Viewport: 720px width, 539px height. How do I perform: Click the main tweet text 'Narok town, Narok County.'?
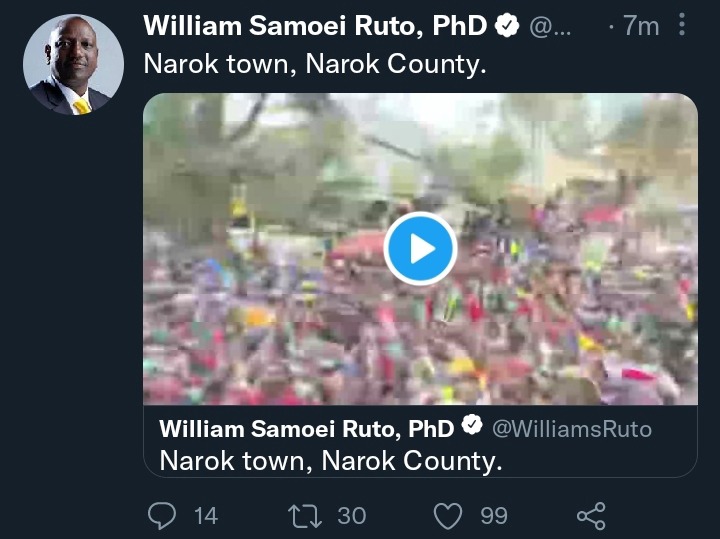[315, 63]
